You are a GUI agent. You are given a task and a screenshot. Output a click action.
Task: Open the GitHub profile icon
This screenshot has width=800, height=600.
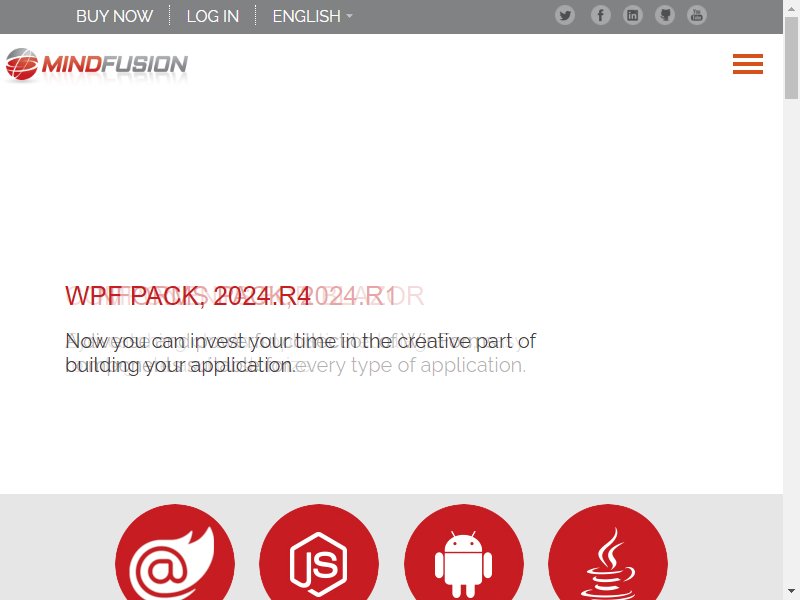tap(665, 16)
